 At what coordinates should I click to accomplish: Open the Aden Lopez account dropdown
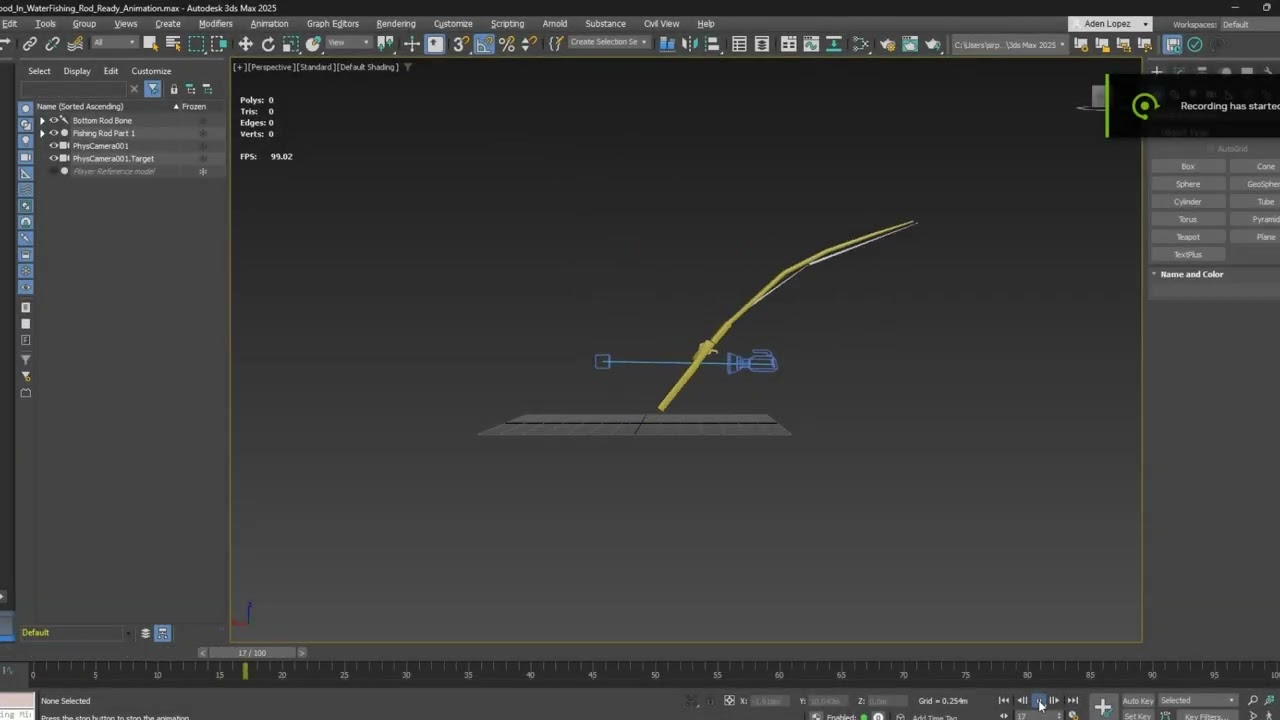coord(1111,24)
